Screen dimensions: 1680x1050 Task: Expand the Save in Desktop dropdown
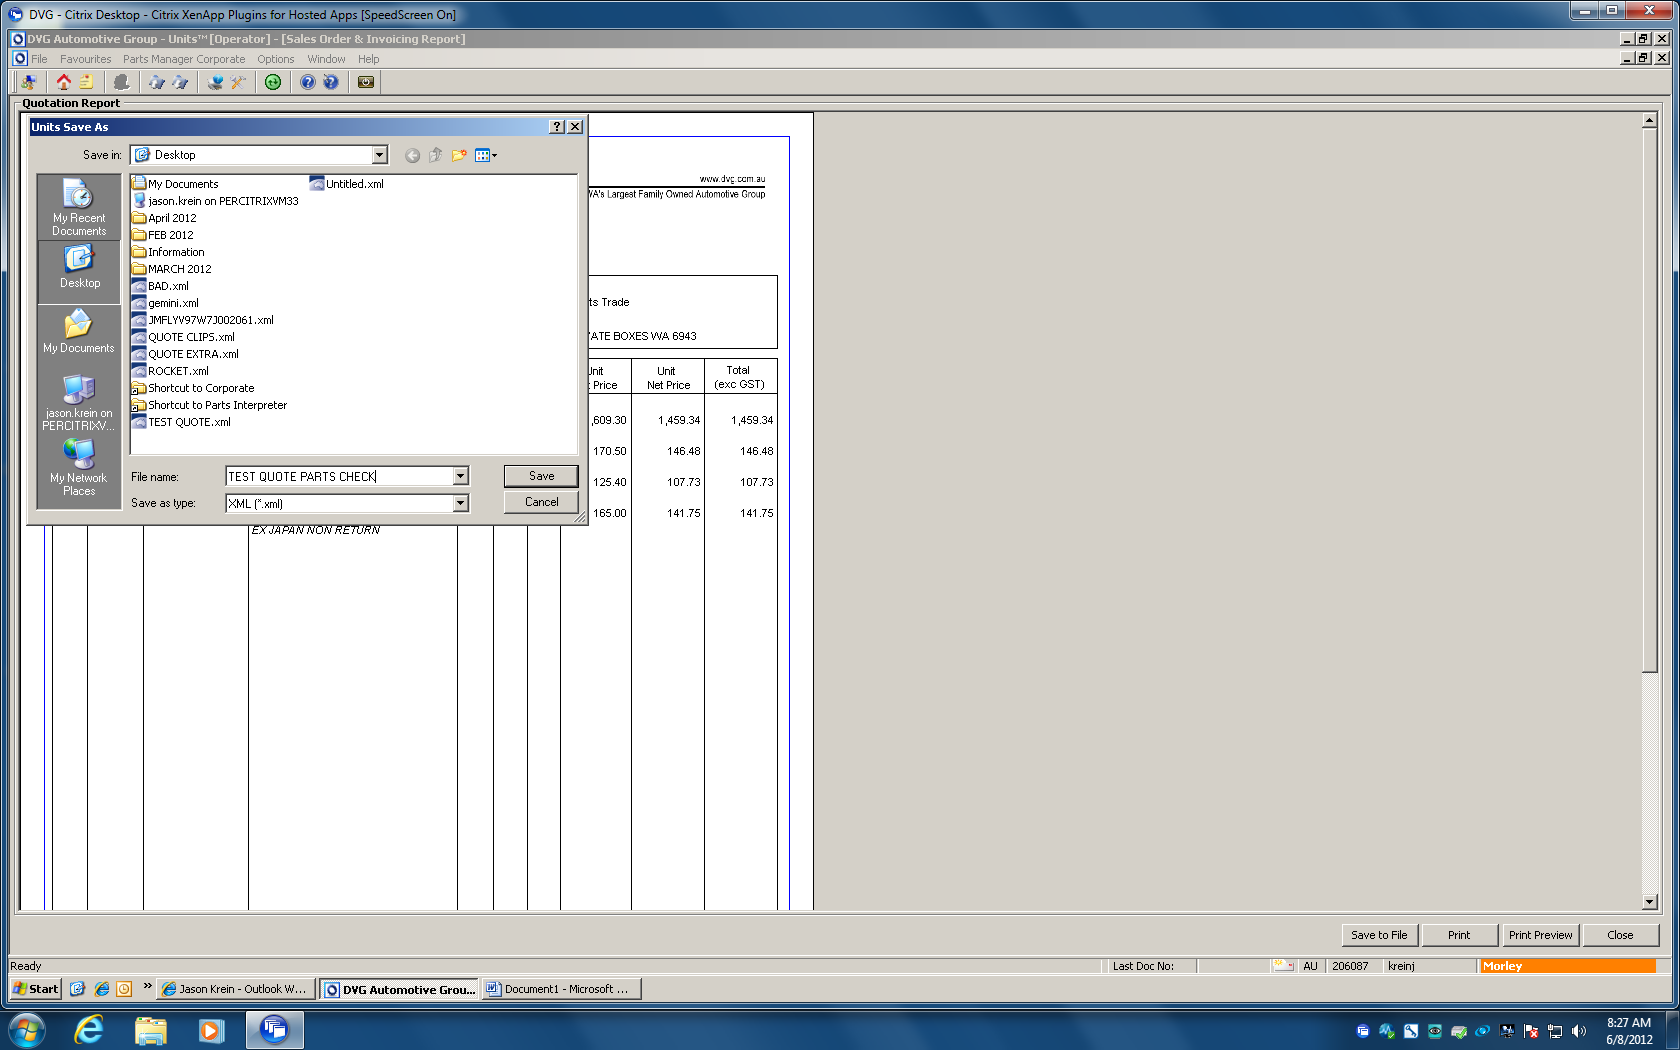[x=380, y=155]
